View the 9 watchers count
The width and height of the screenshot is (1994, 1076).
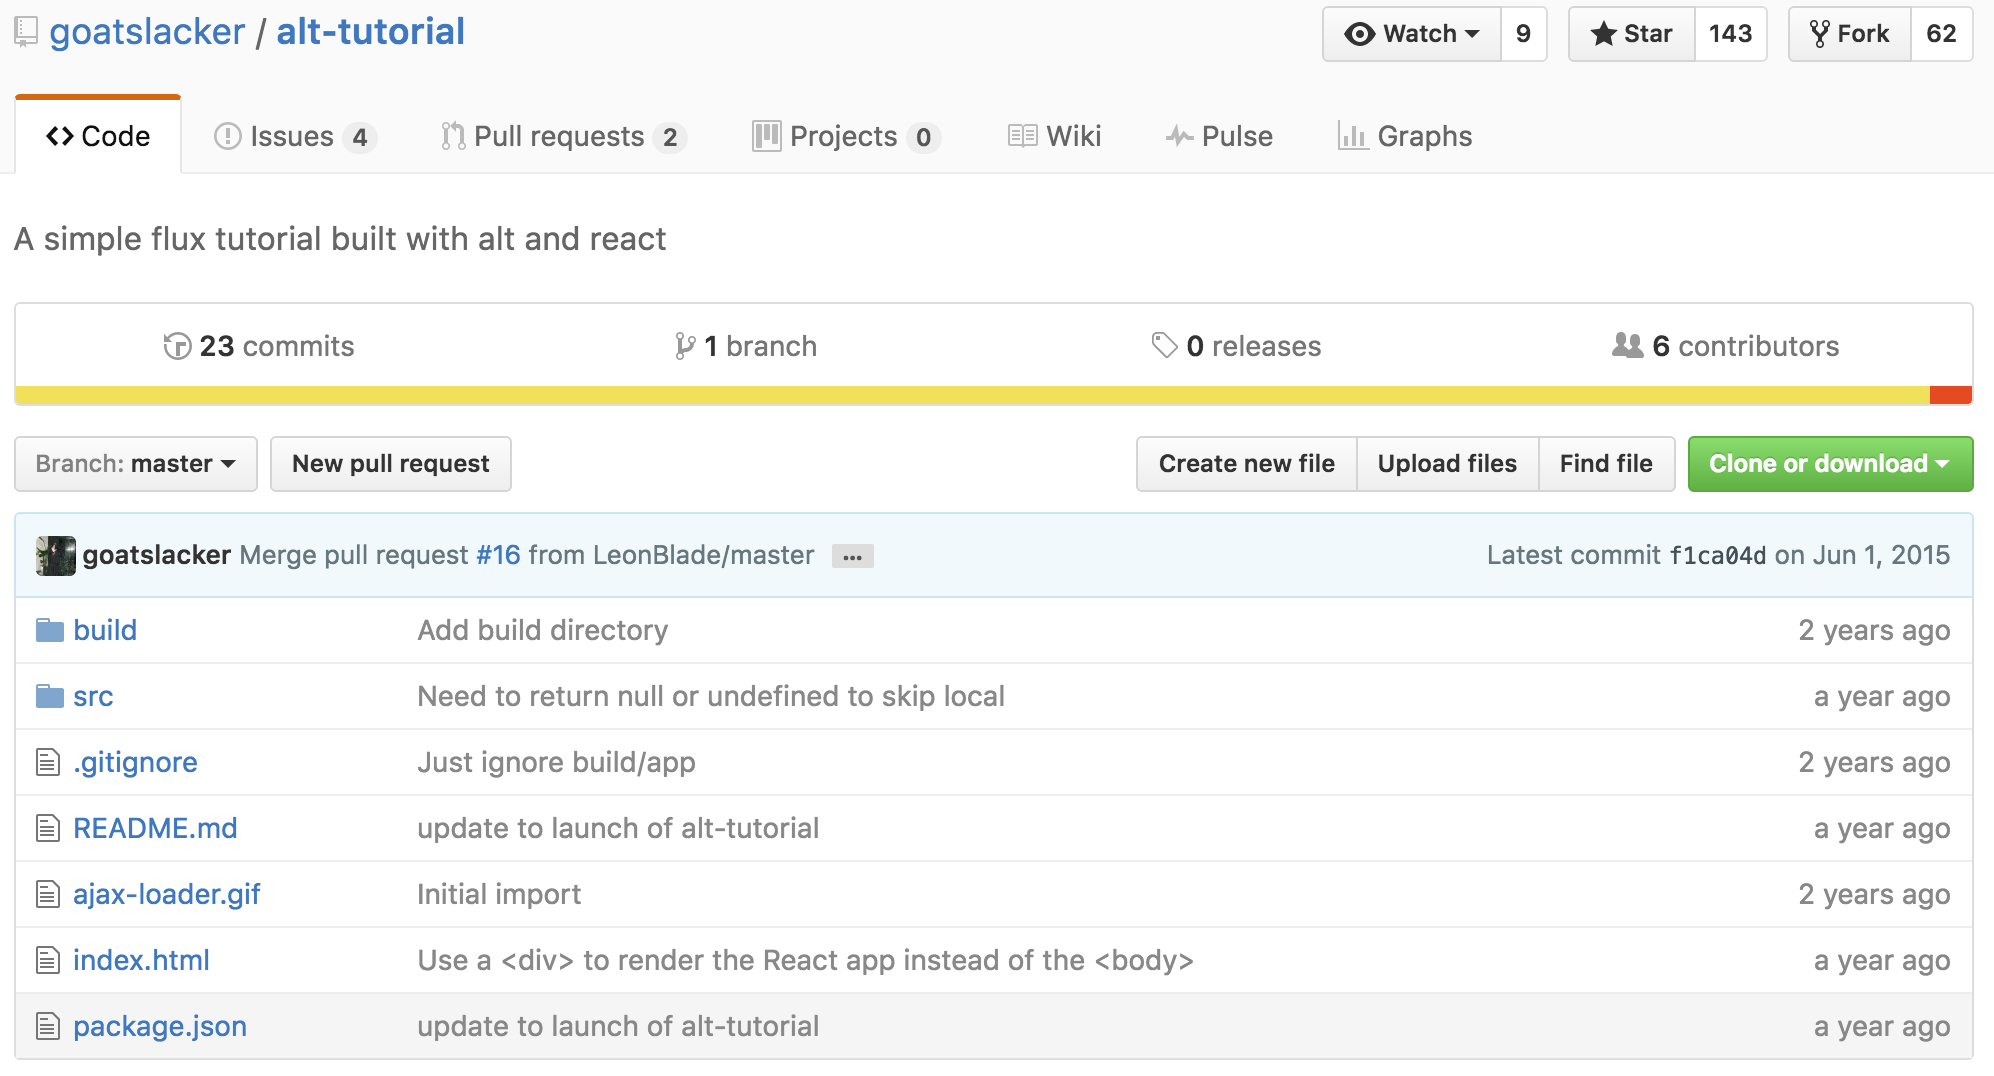pyautogui.click(x=1524, y=34)
